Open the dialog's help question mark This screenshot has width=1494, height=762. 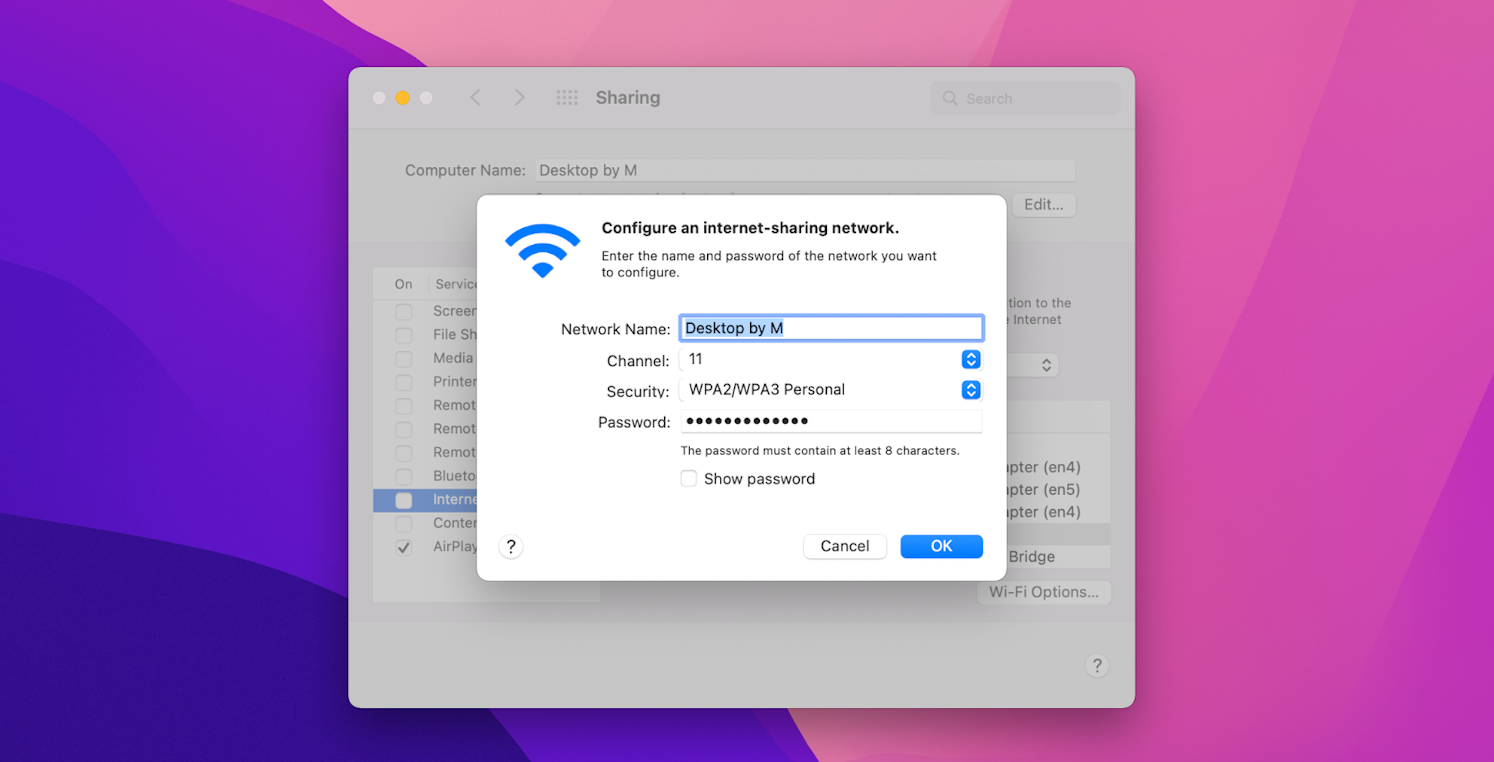click(x=511, y=546)
